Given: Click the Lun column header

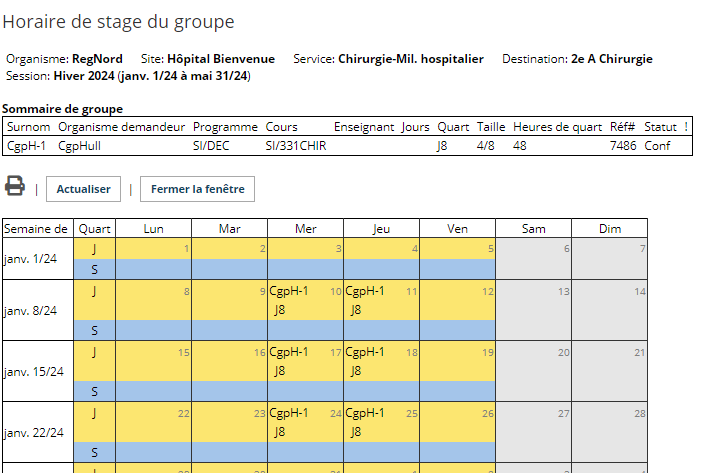Looking at the screenshot, I should [x=153, y=229].
